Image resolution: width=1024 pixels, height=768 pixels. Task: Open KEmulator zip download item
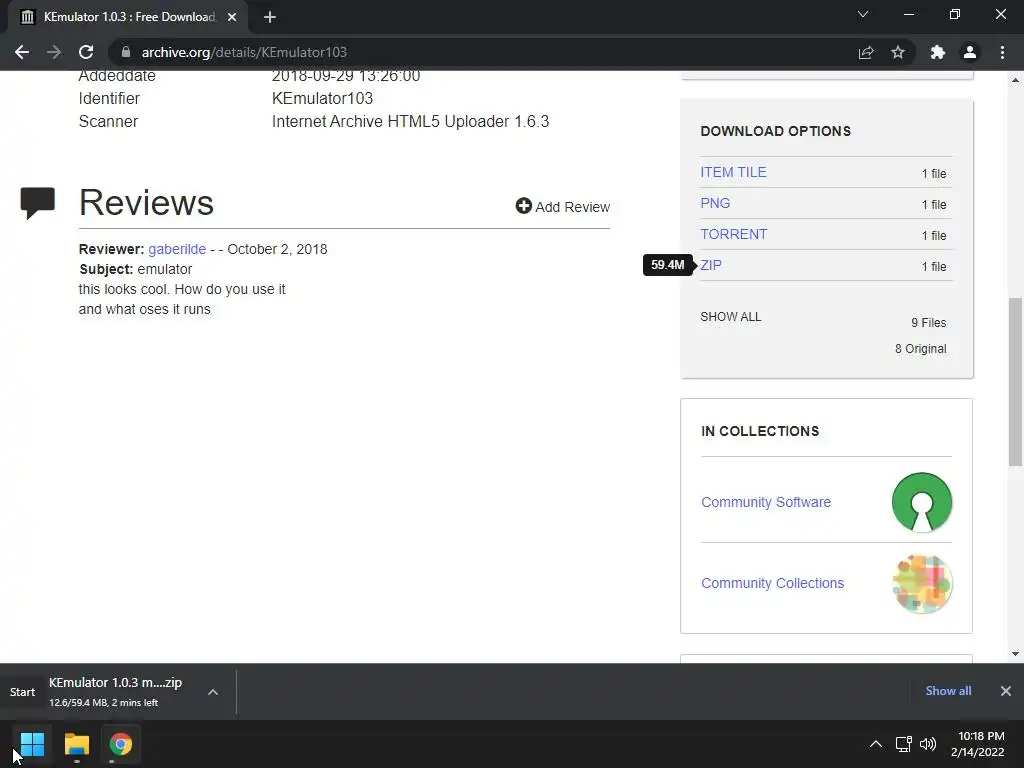click(115, 691)
